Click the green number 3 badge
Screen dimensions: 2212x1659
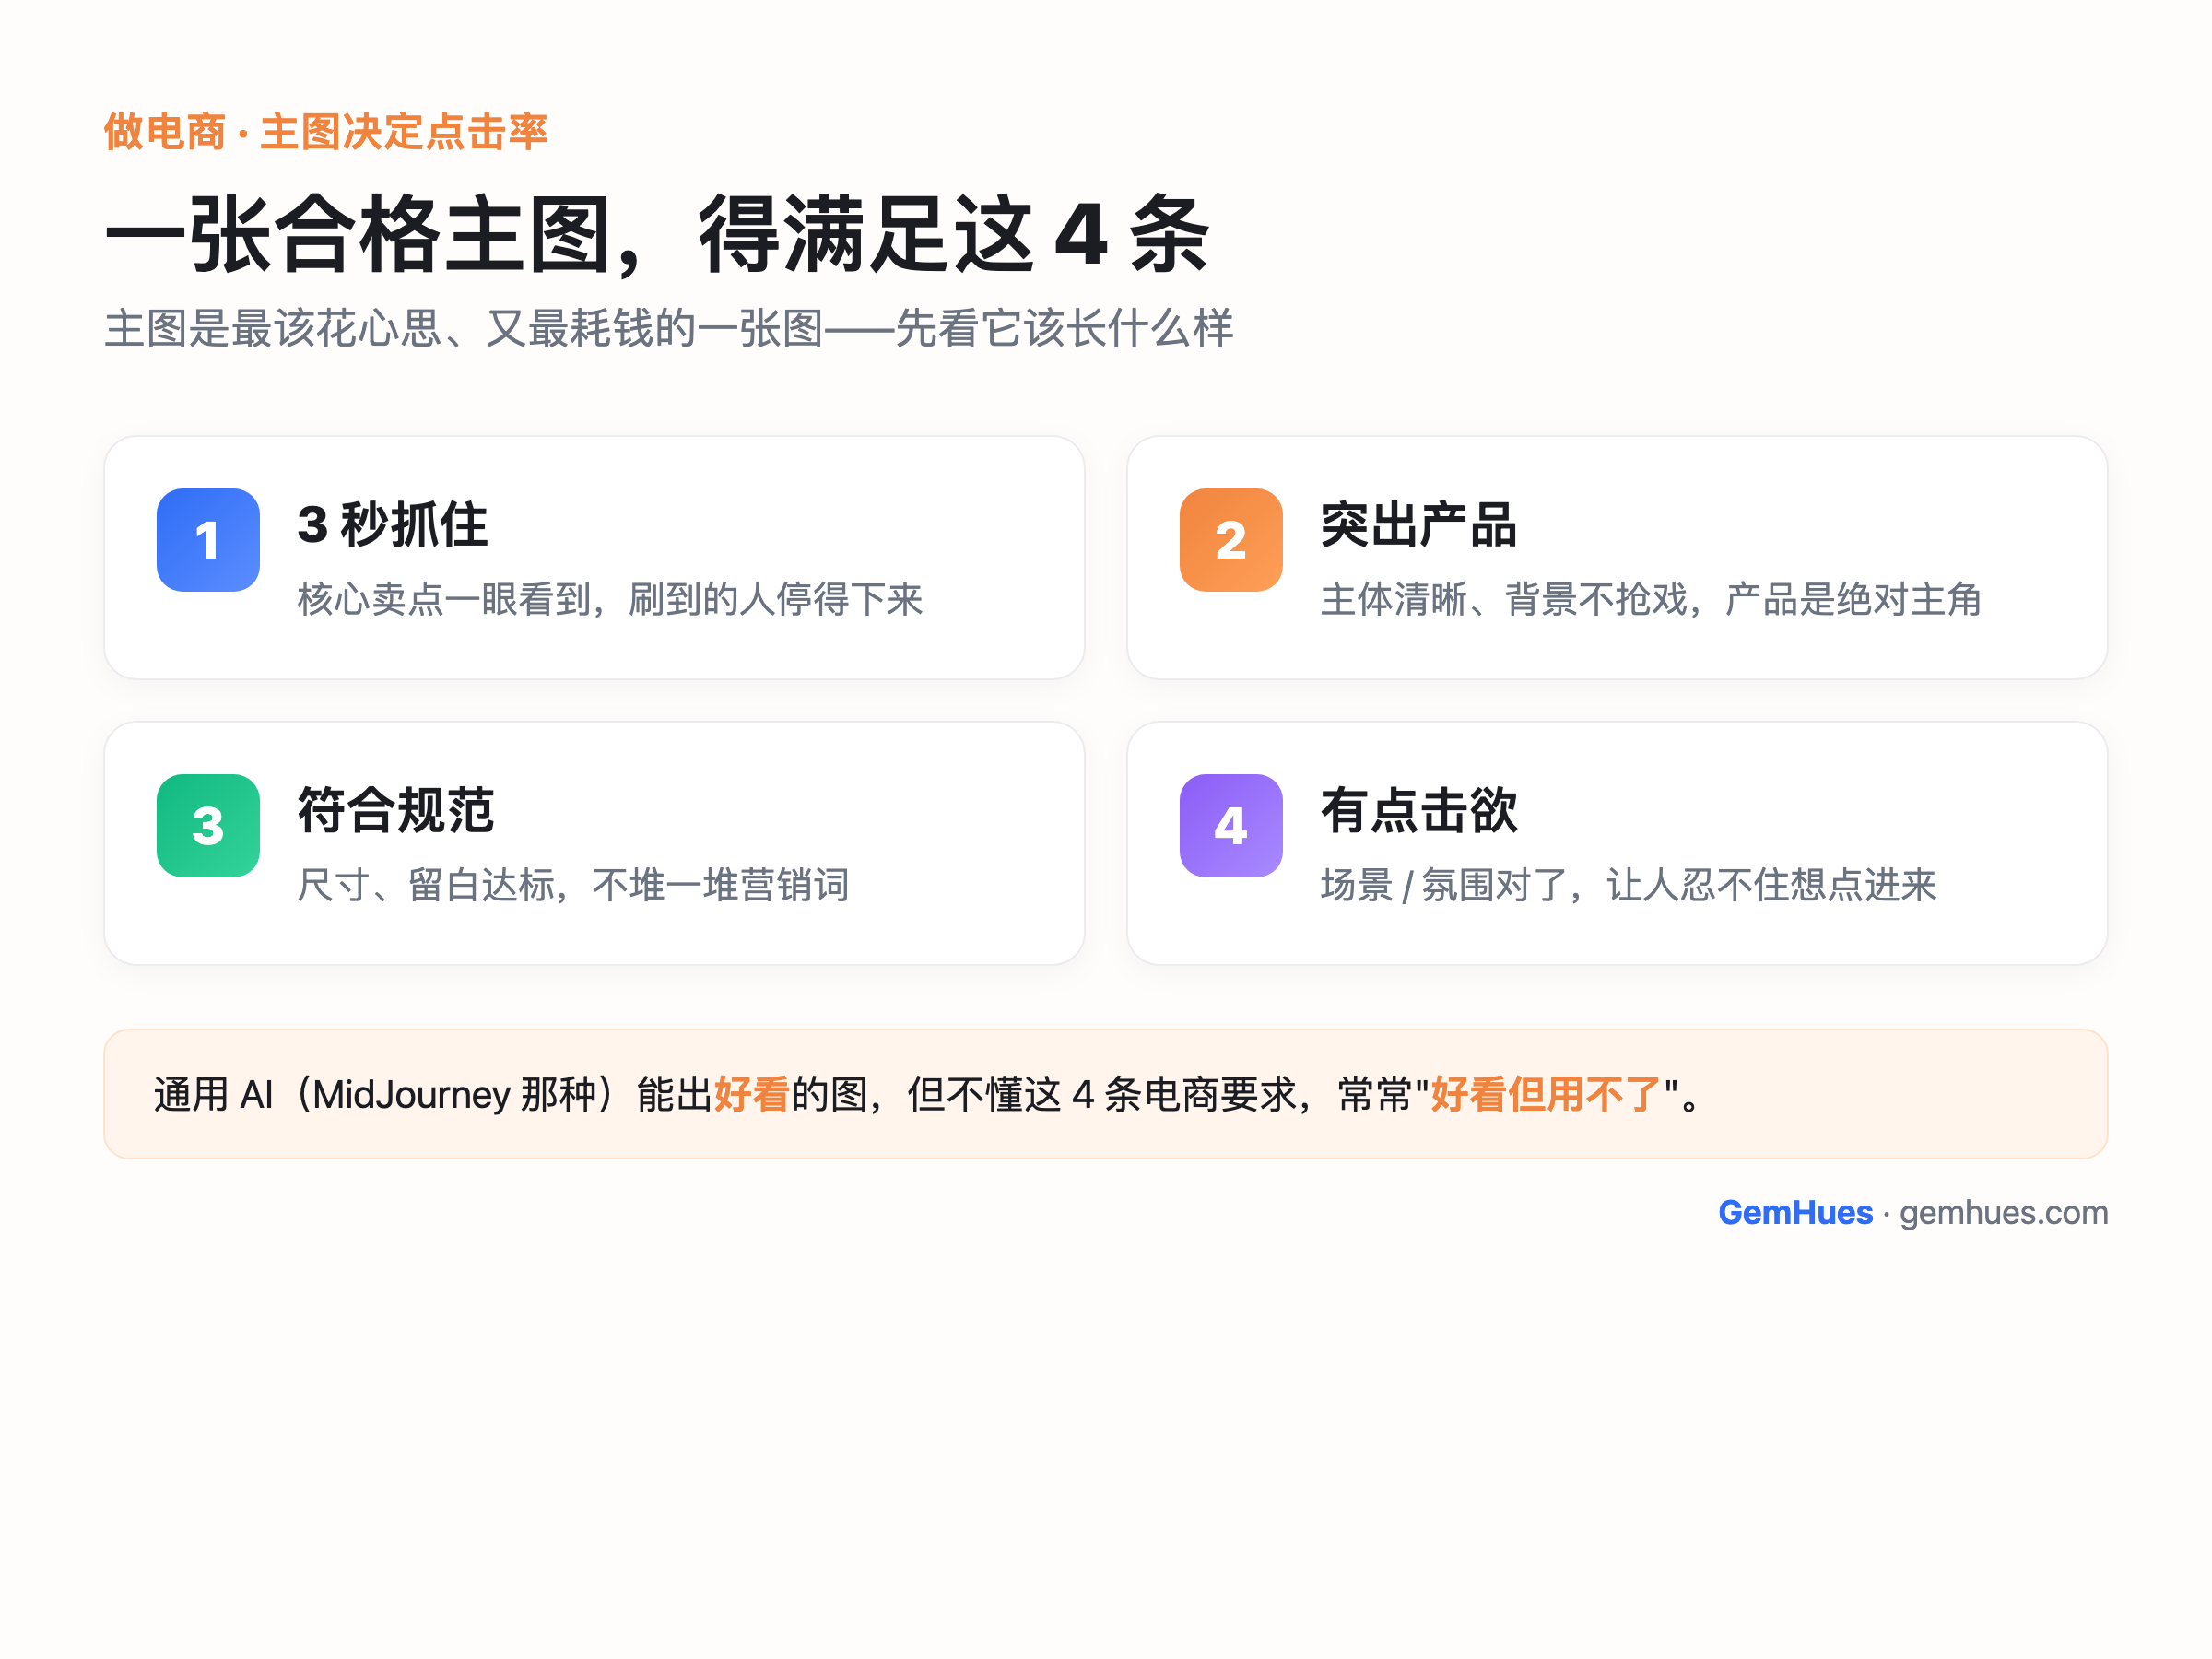[x=208, y=826]
